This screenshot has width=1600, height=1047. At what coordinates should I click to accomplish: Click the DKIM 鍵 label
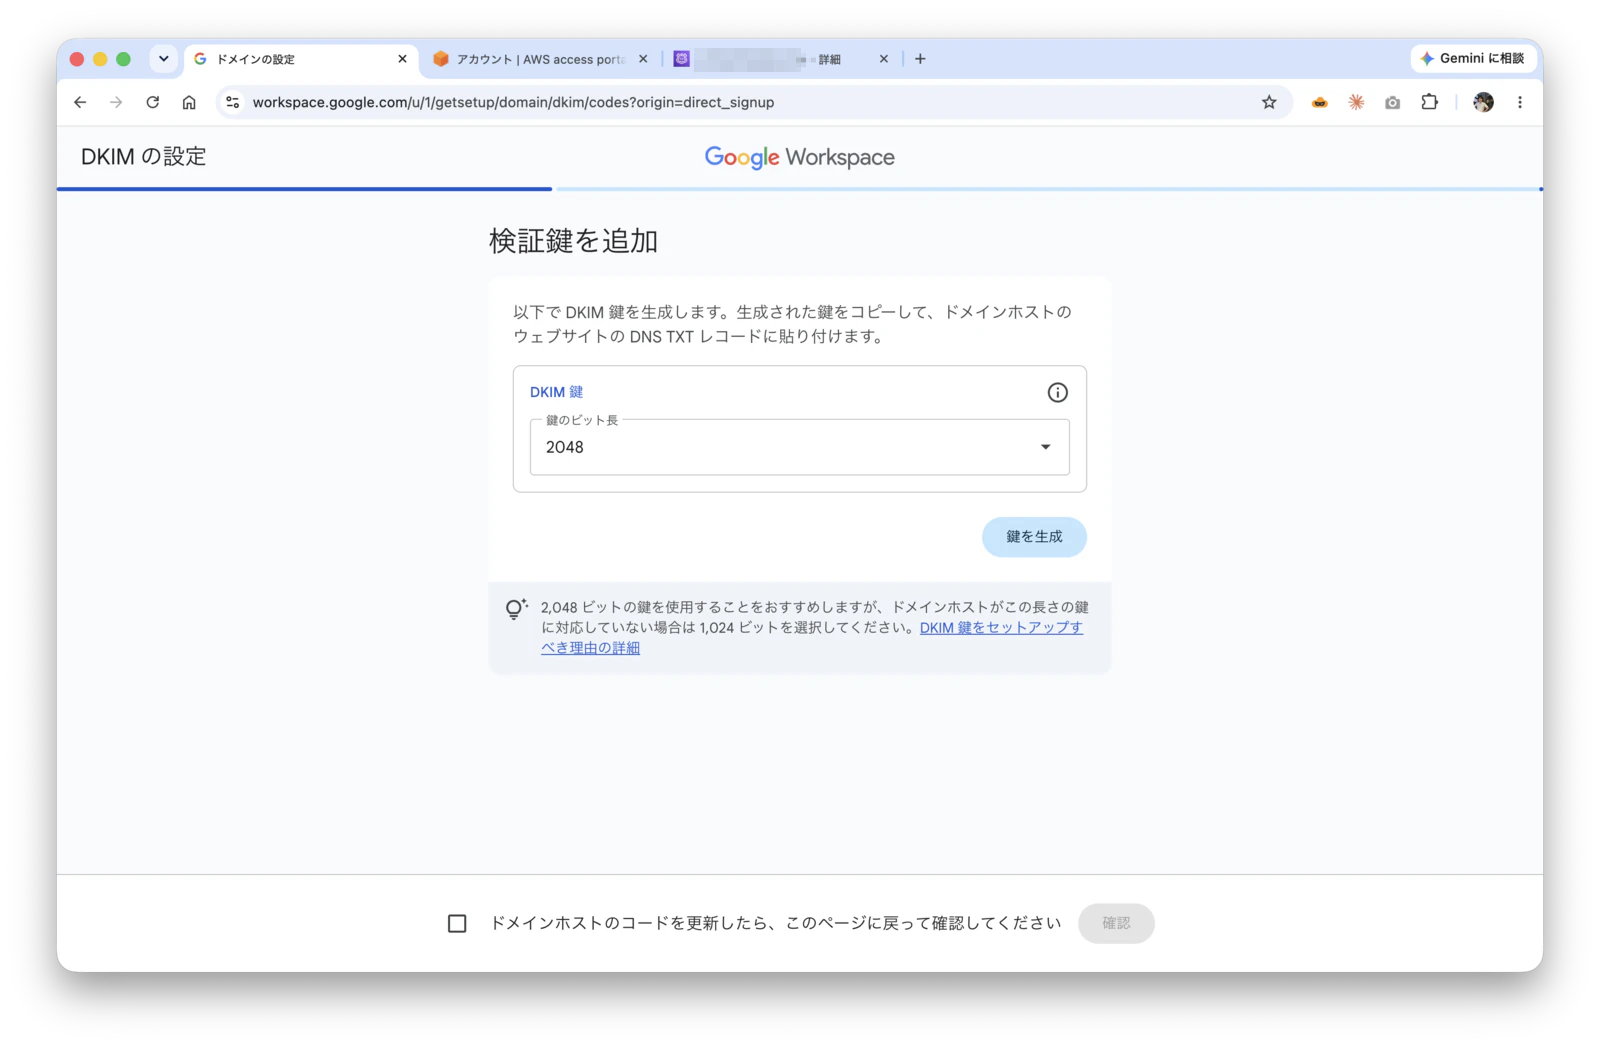[556, 392]
